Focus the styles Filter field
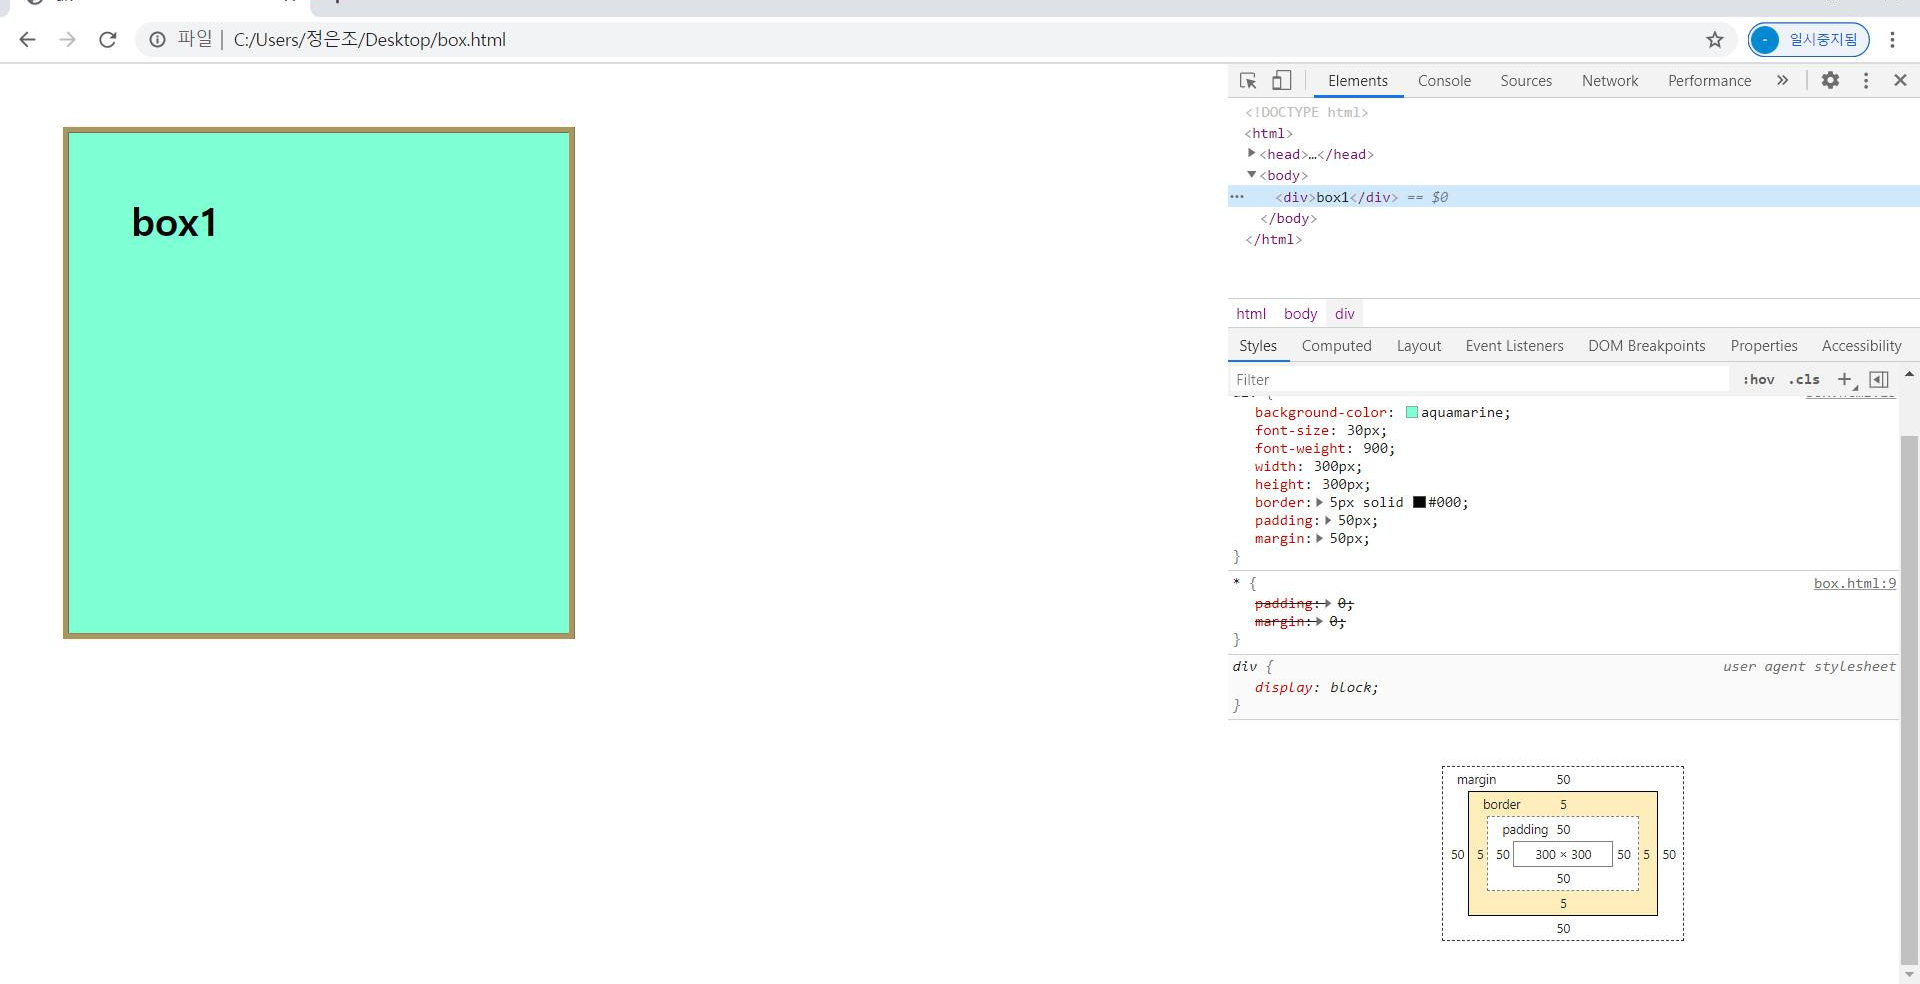The image size is (1920, 984). coord(1479,380)
